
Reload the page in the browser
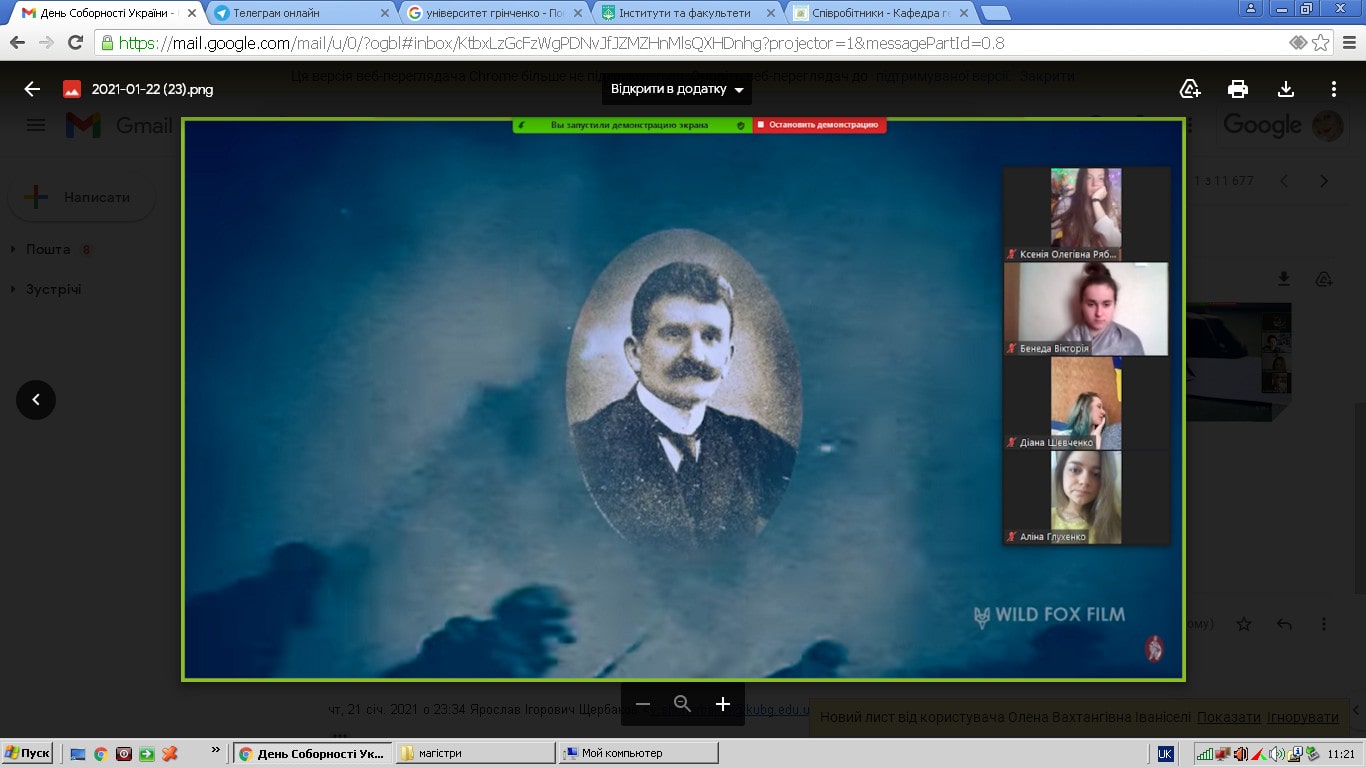coord(75,43)
